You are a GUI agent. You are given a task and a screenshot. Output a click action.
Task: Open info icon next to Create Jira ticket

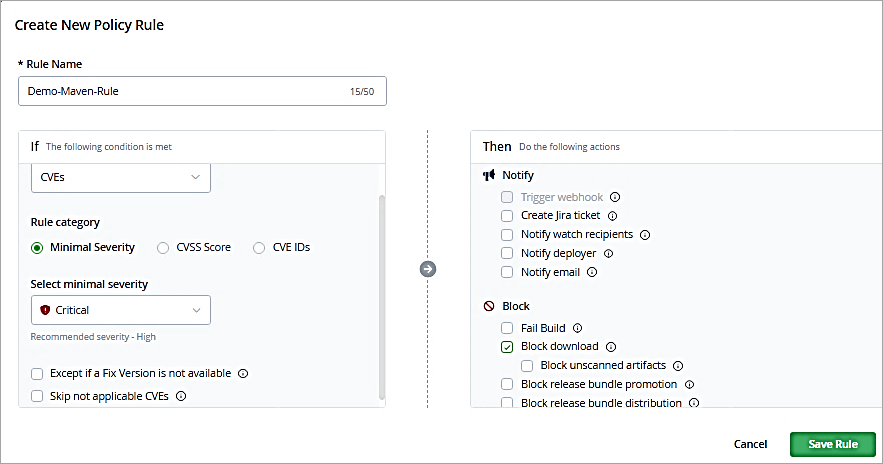coord(613,216)
